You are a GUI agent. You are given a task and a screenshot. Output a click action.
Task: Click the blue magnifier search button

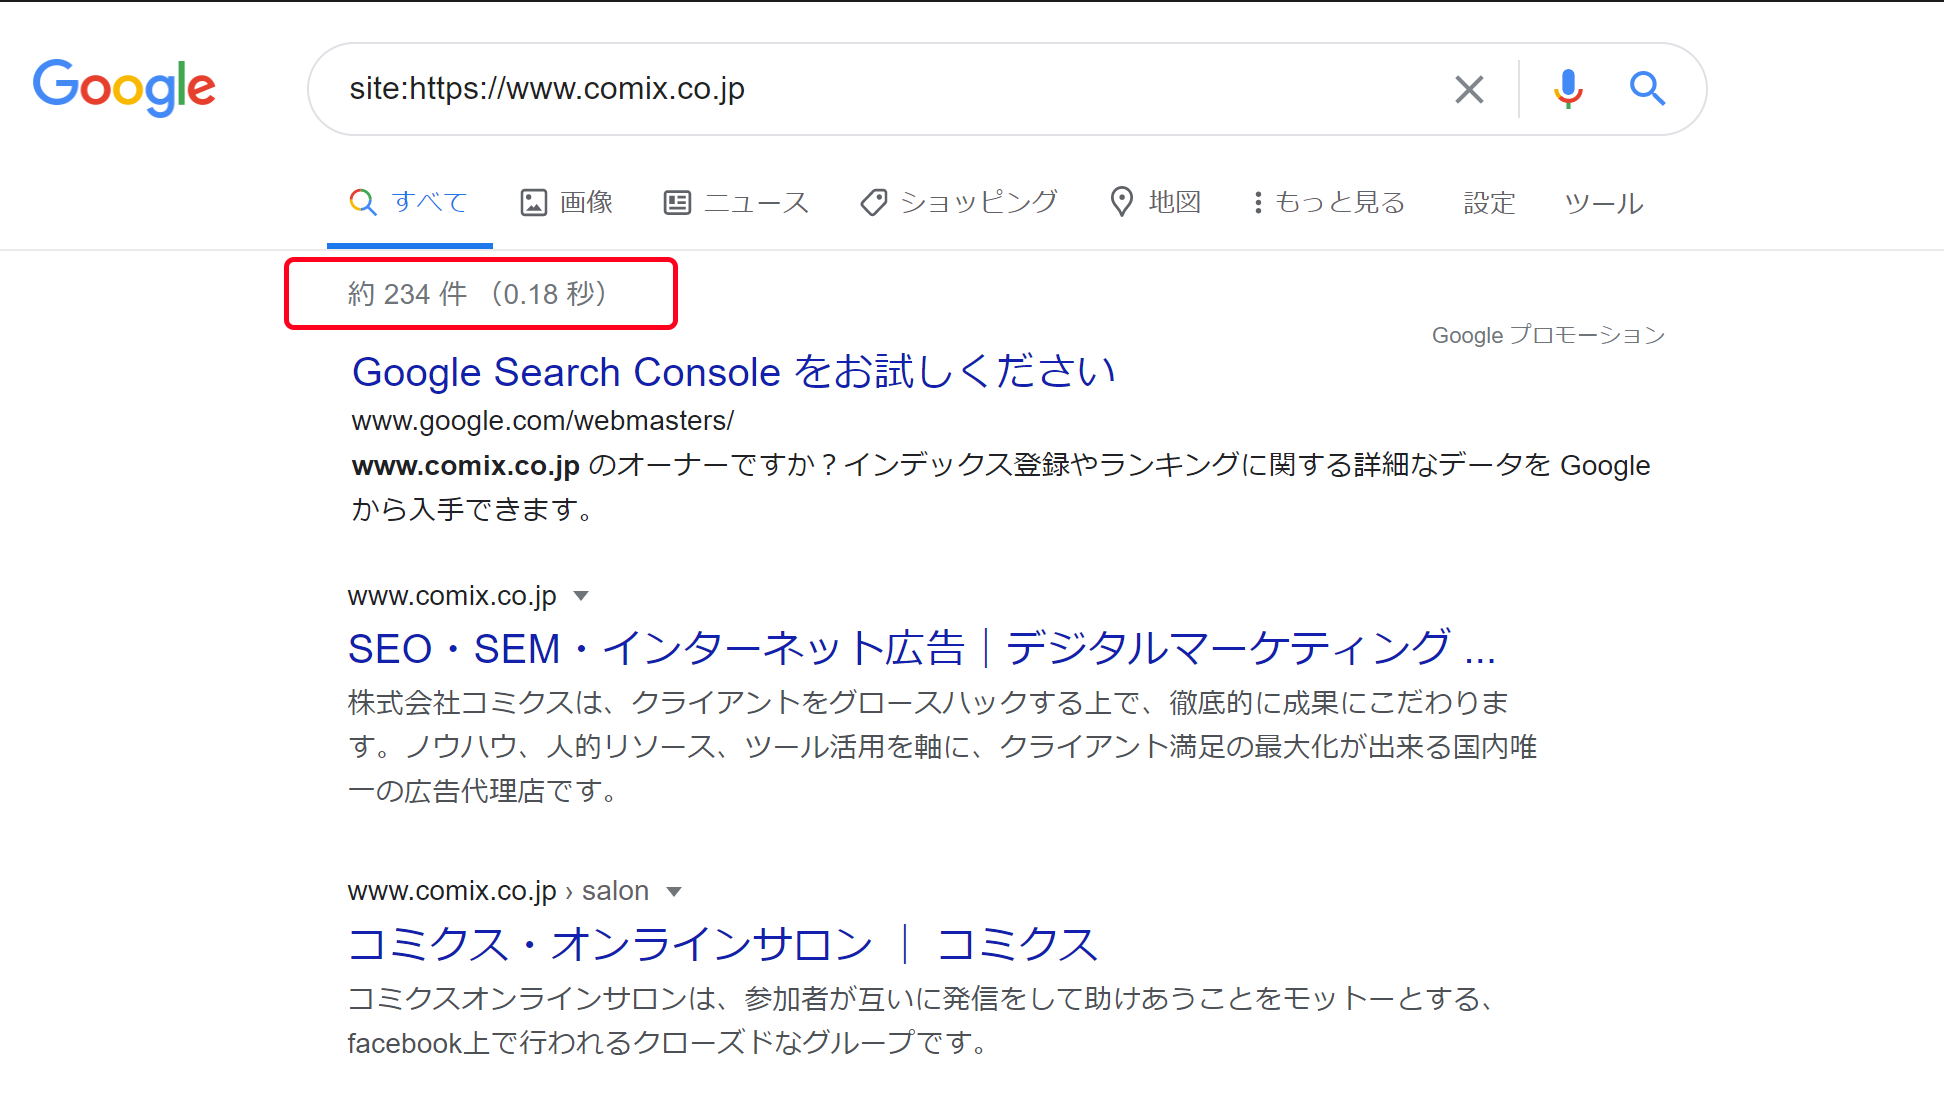click(1647, 89)
